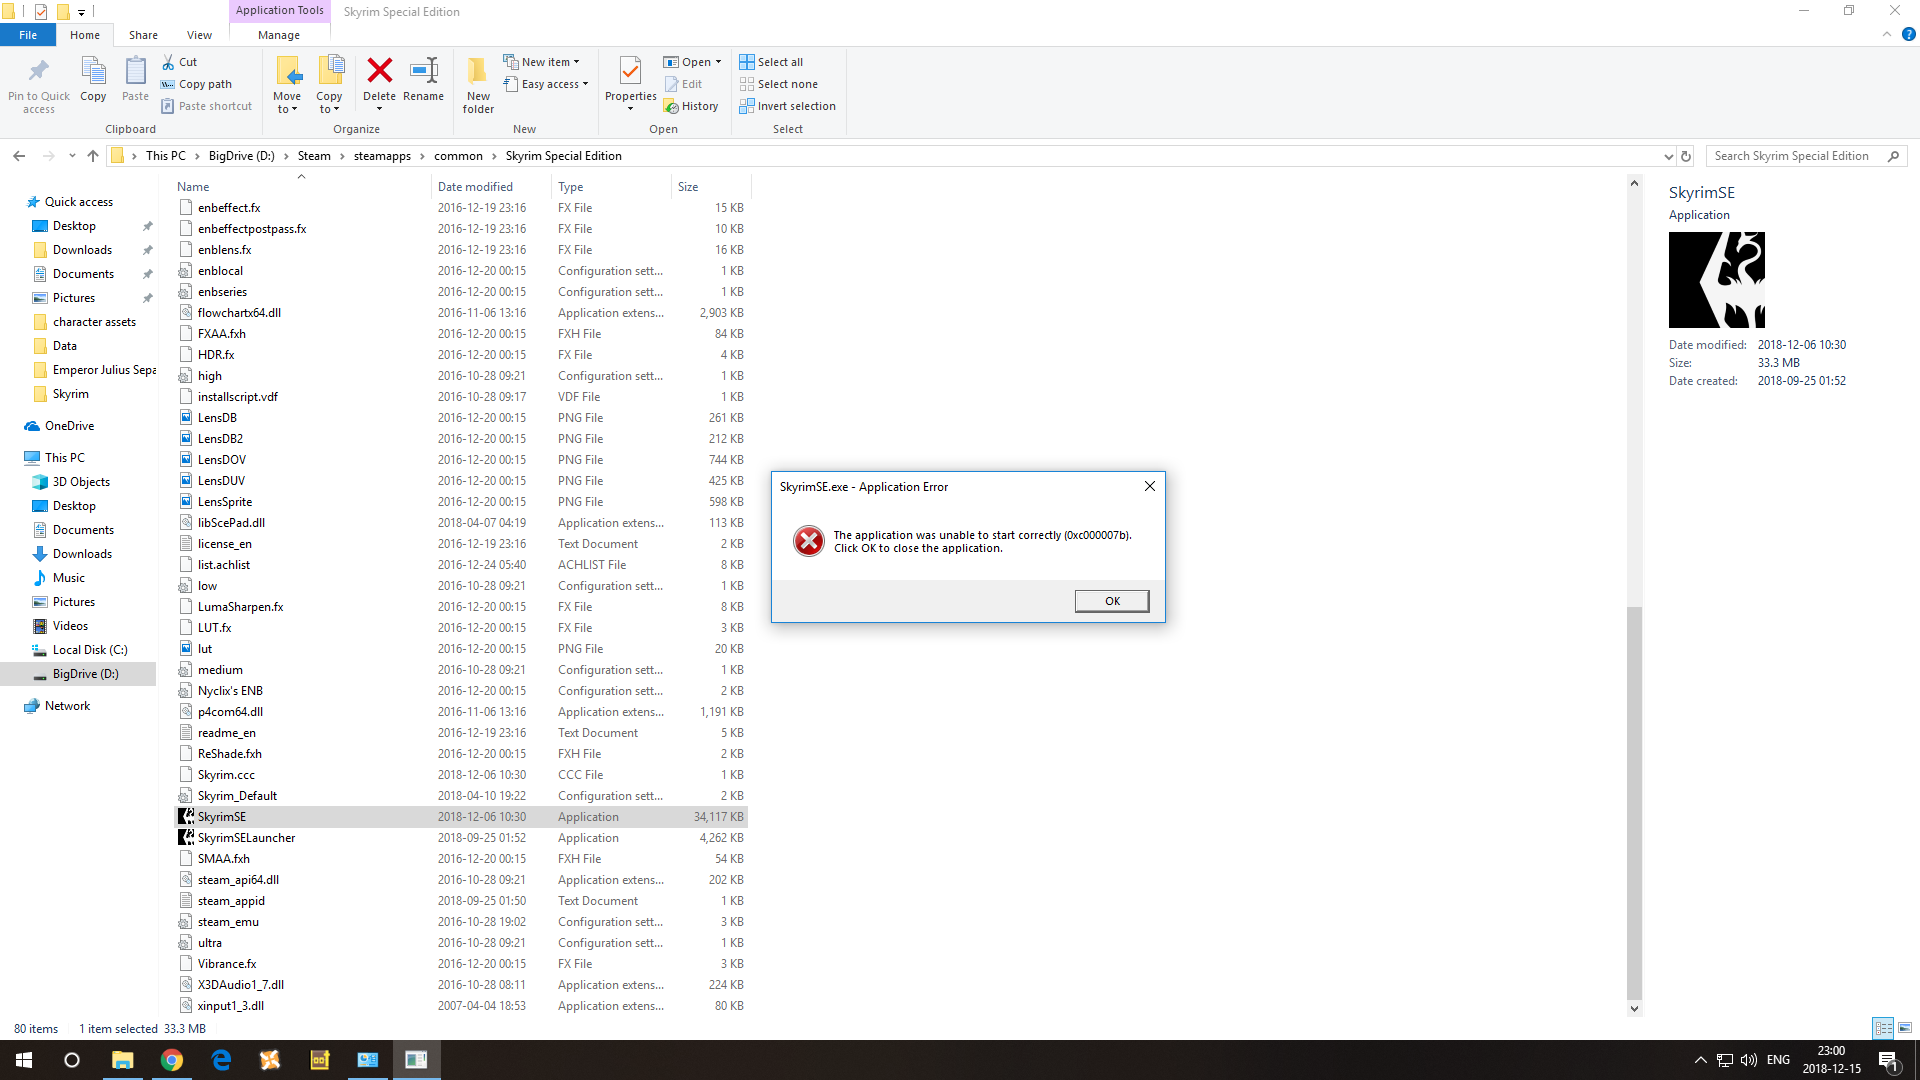Open Properties of the selected item

[630, 82]
